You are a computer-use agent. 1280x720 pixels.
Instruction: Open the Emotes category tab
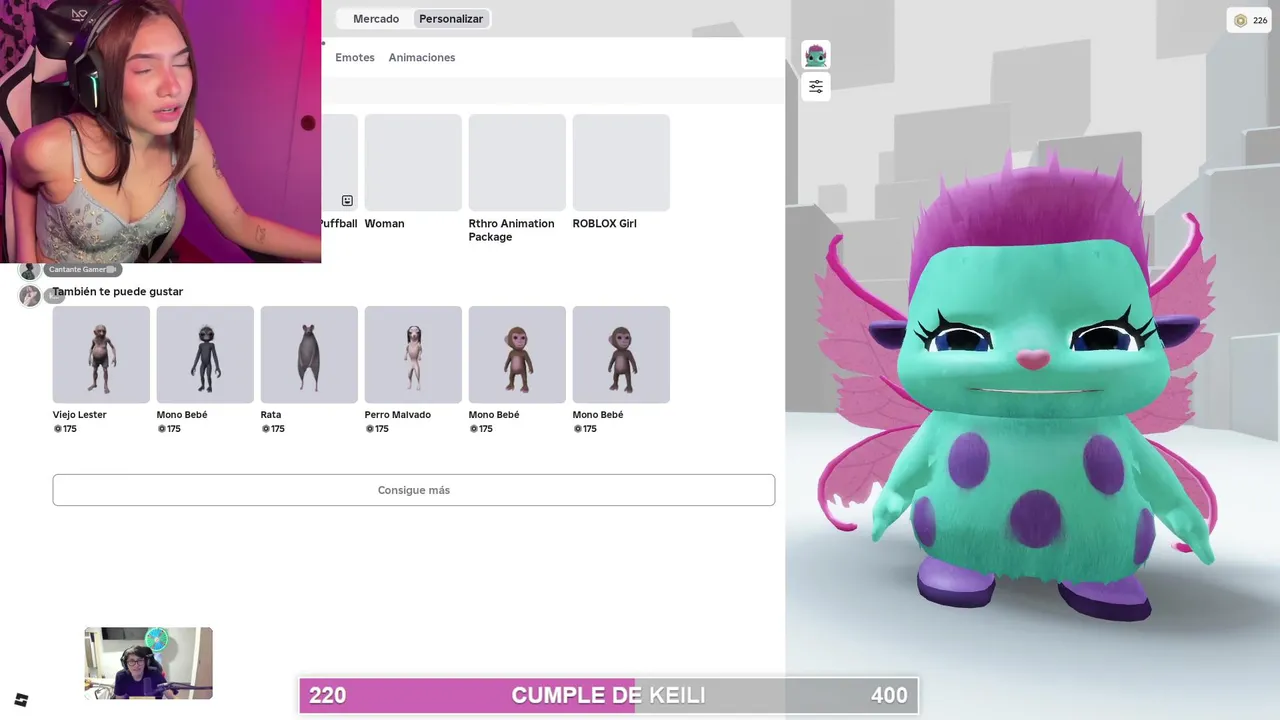355,58
